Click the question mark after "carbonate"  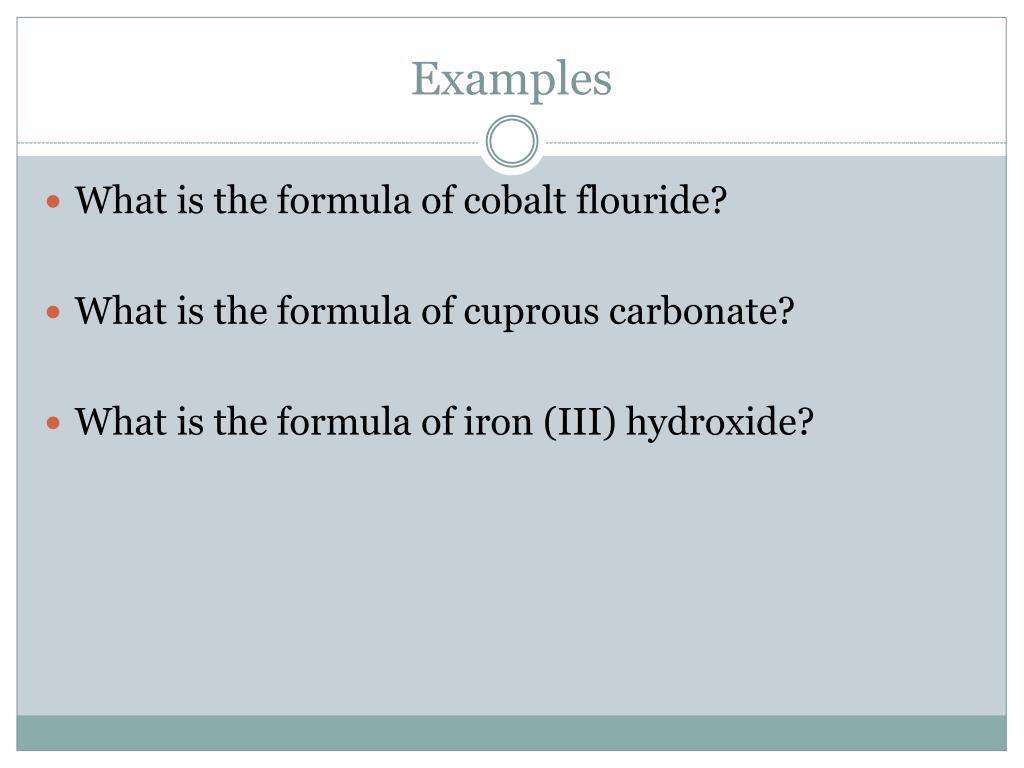tap(786, 311)
